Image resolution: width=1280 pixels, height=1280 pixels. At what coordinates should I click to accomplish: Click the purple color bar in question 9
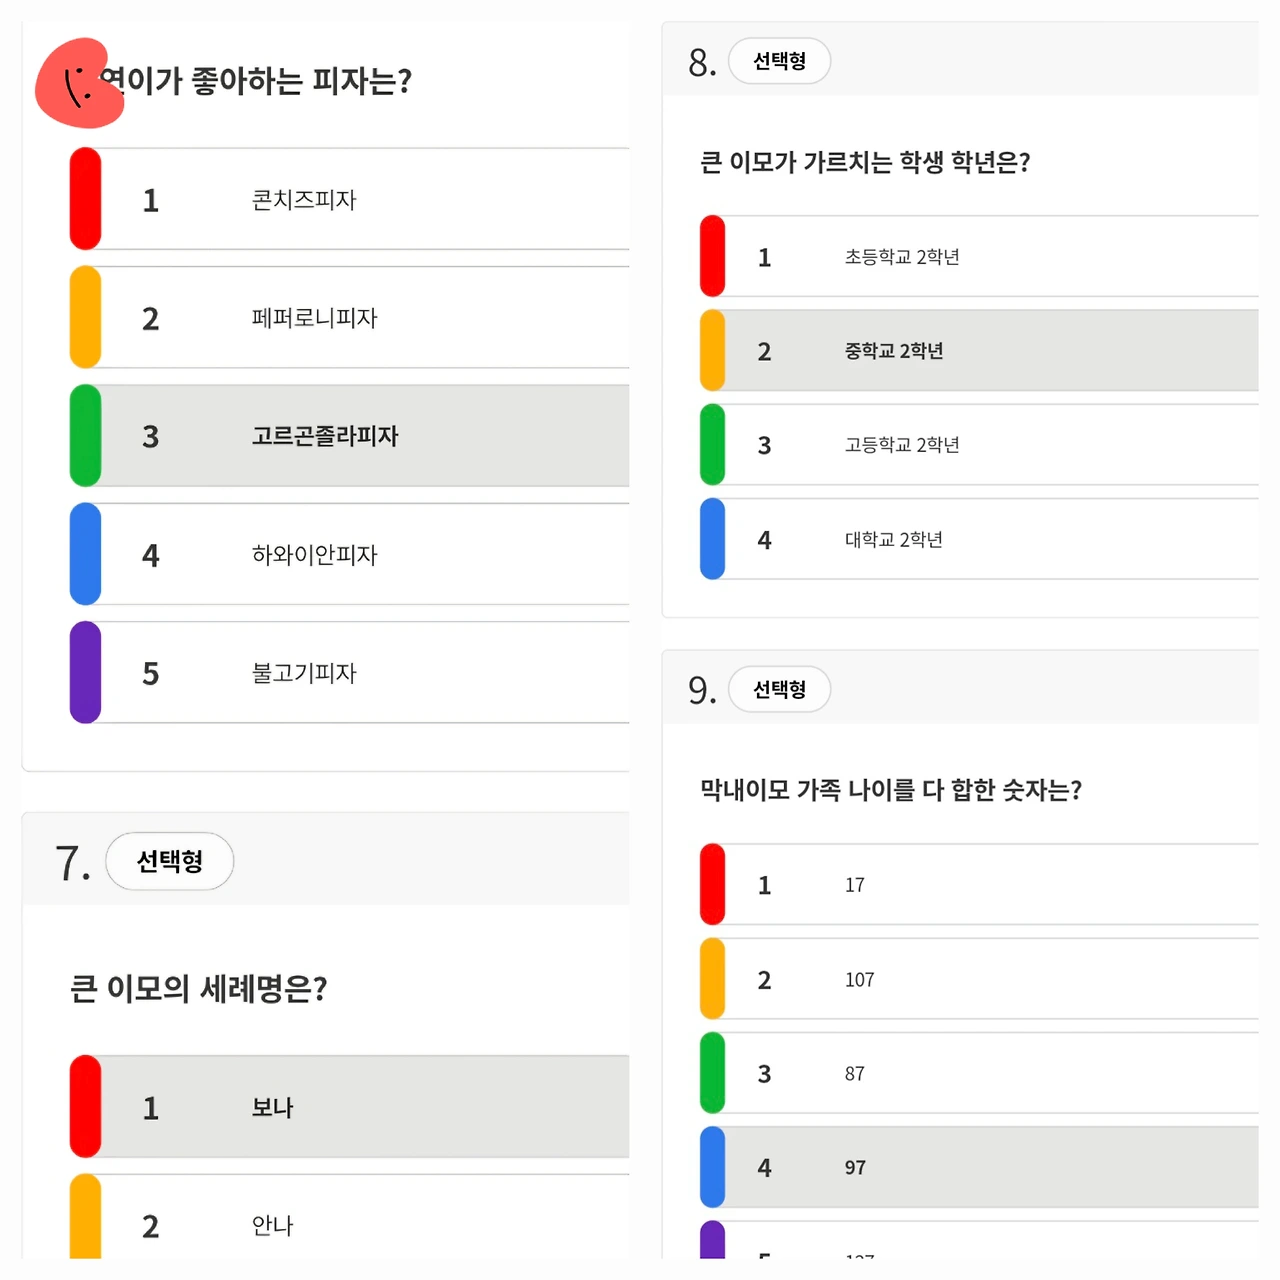point(713,1240)
